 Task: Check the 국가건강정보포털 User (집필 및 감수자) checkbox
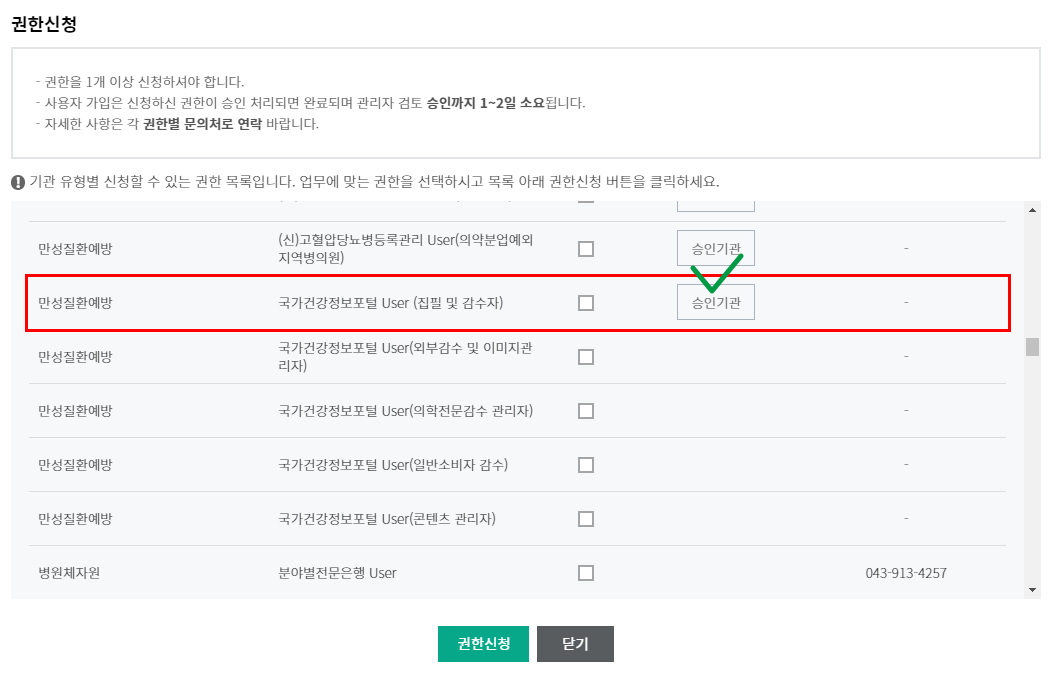[x=586, y=303]
